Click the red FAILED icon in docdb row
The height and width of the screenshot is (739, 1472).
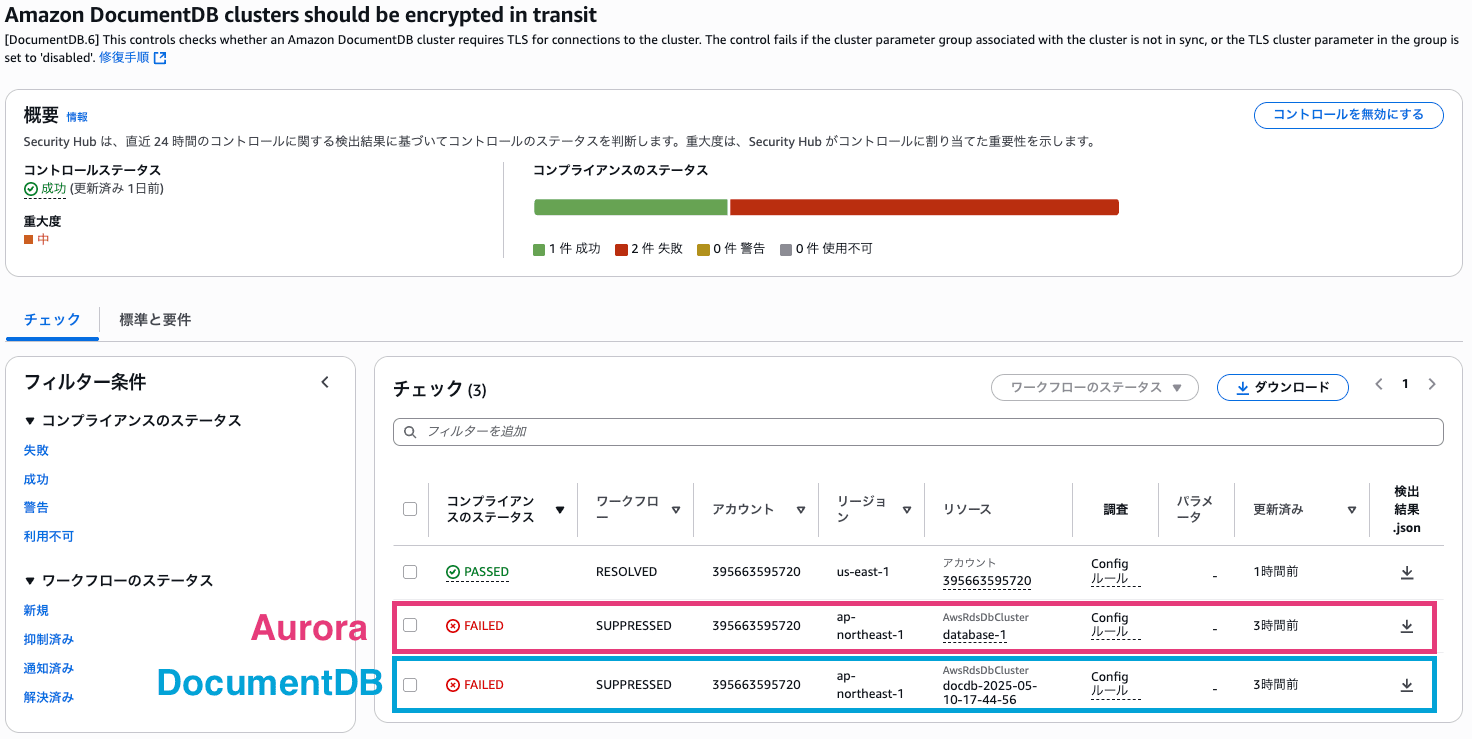pyautogui.click(x=453, y=685)
